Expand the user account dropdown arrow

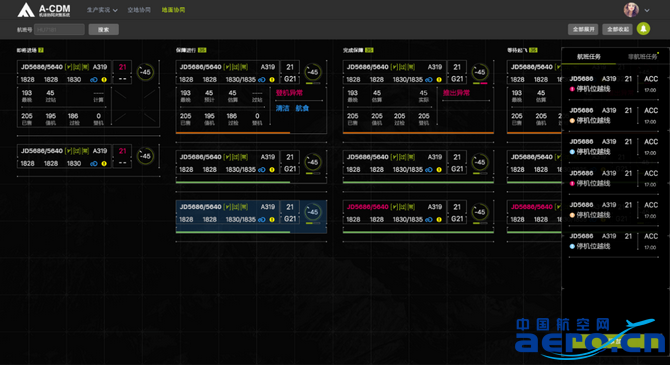coord(647,10)
